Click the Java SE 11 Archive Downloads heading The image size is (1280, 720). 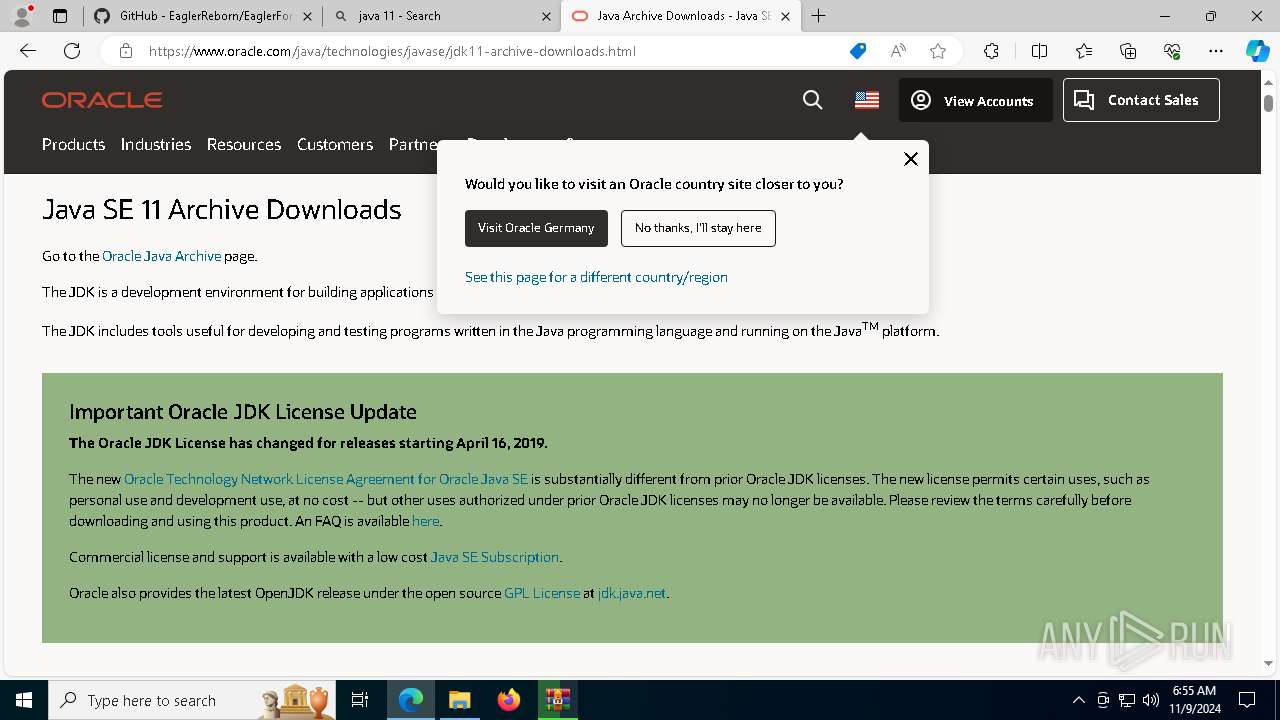coord(222,209)
